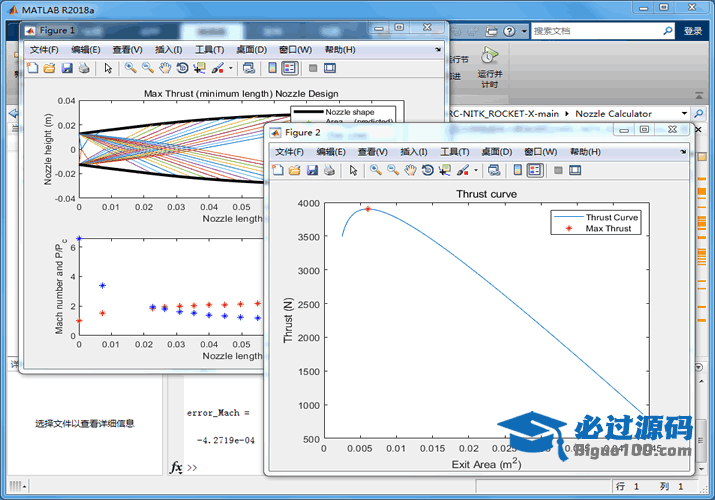Select Pan hand tool in Figure 2 toolbar
The image size is (715, 500).
pos(410,170)
